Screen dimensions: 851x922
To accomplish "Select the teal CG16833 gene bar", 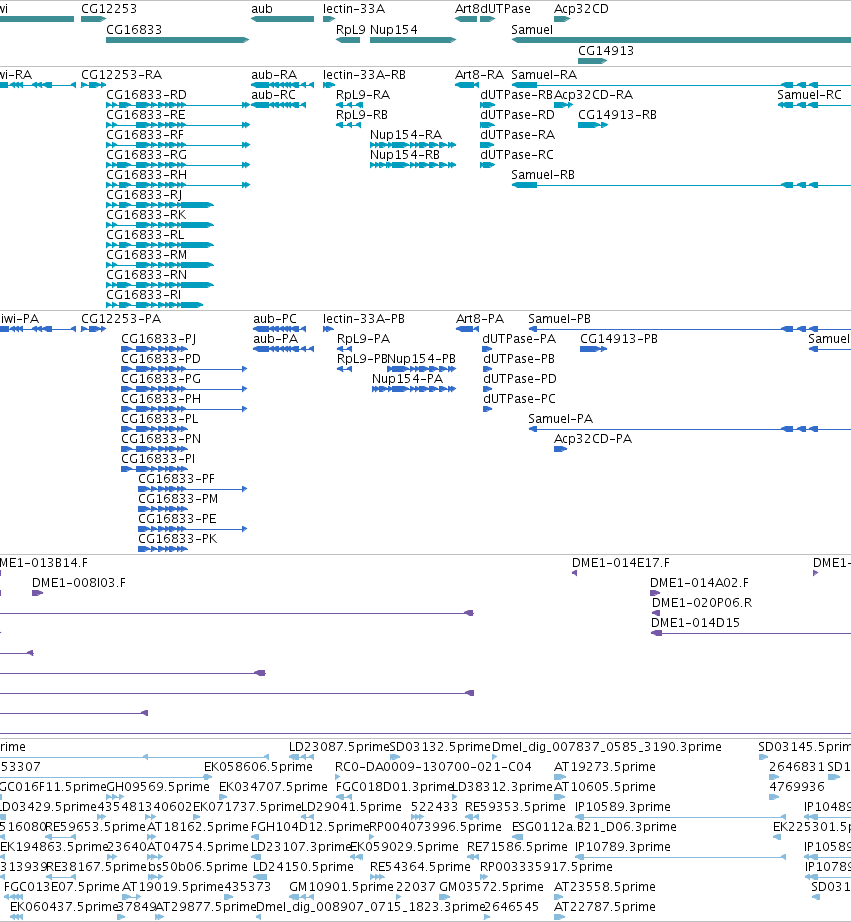I will pos(178,40).
